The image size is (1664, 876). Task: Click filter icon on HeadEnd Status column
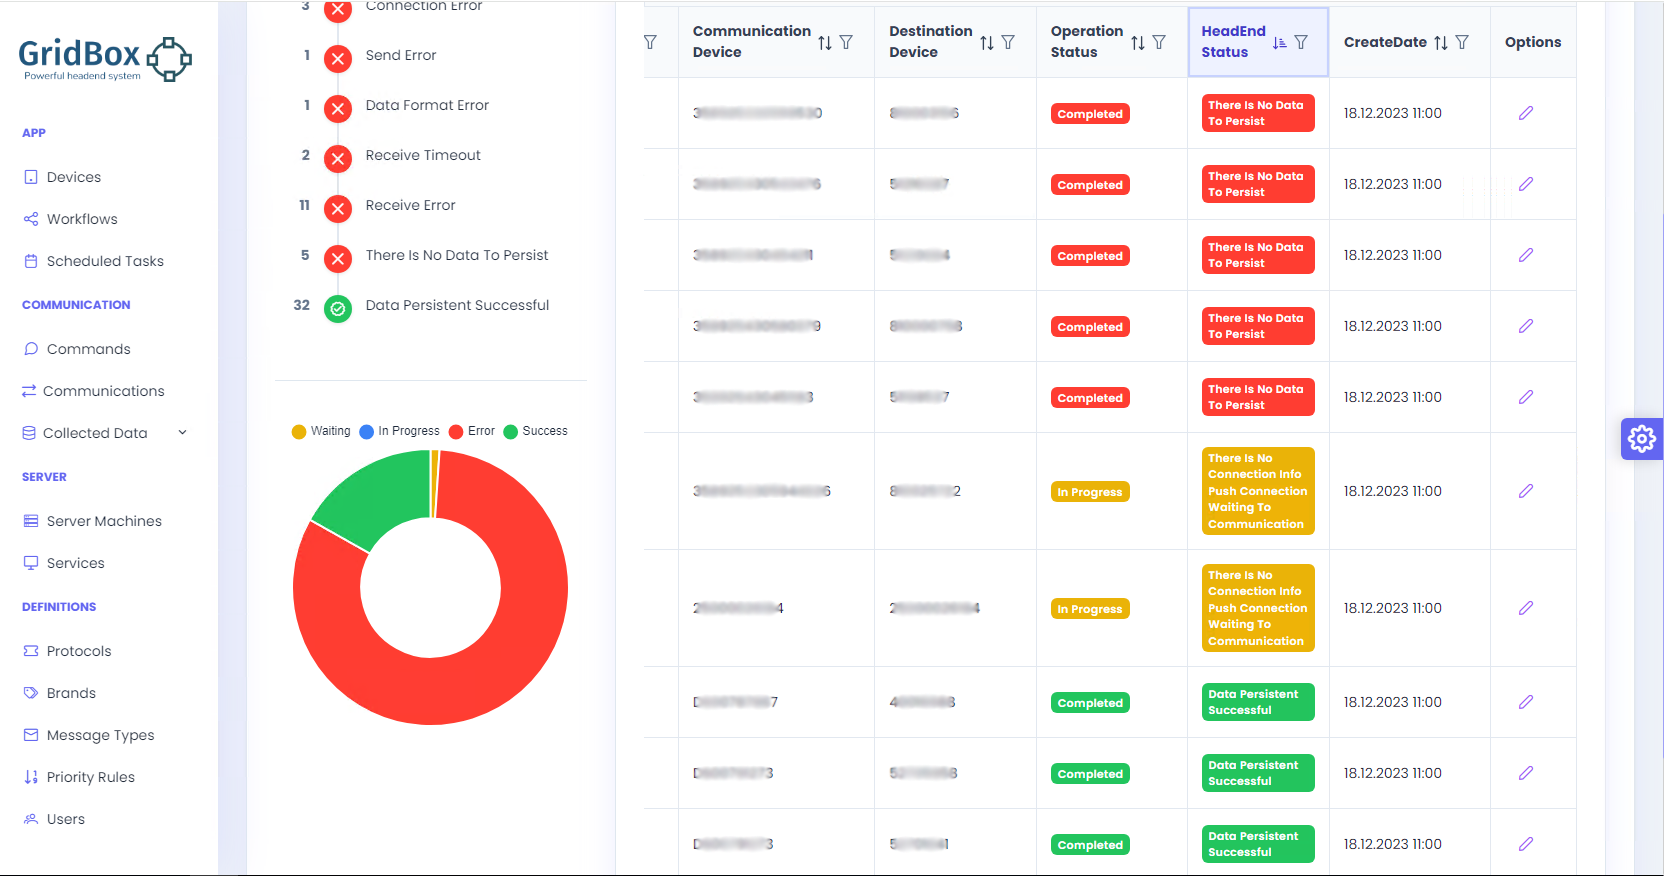[x=1301, y=42]
